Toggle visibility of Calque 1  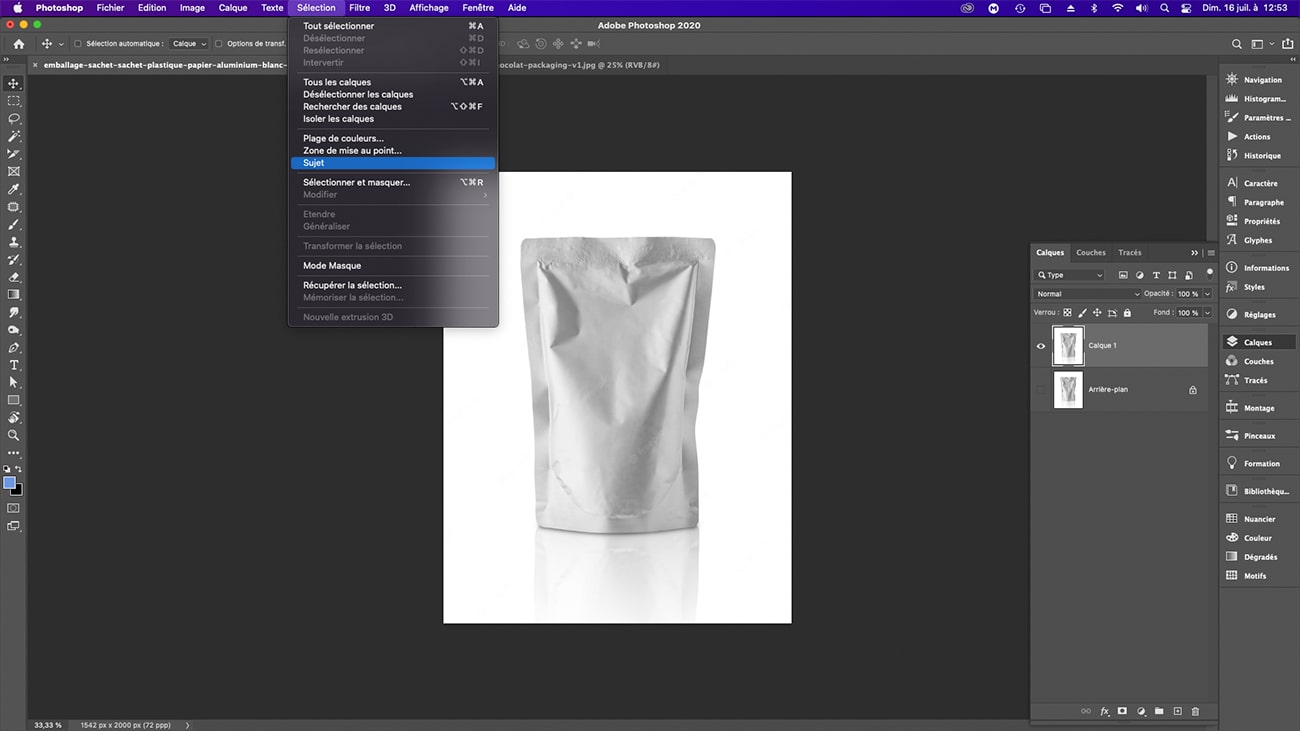pyautogui.click(x=1040, y=345)
